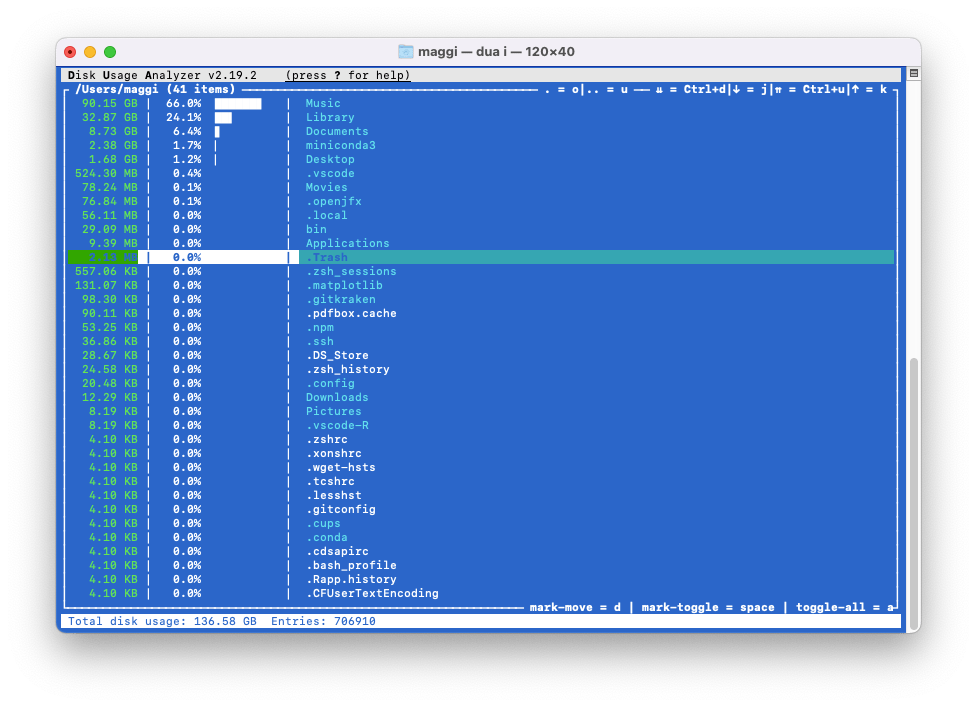Click the folder icon in the title bar

click(406, 52)
